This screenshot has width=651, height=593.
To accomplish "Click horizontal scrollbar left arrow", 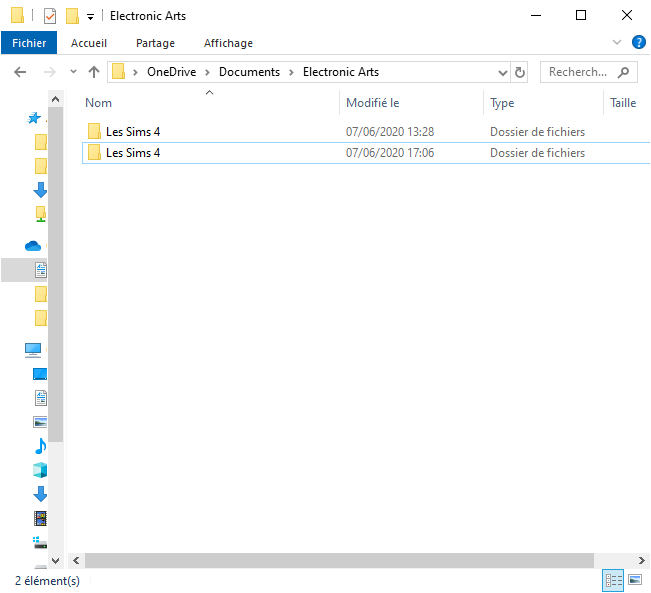I will [x=76, y=561].
